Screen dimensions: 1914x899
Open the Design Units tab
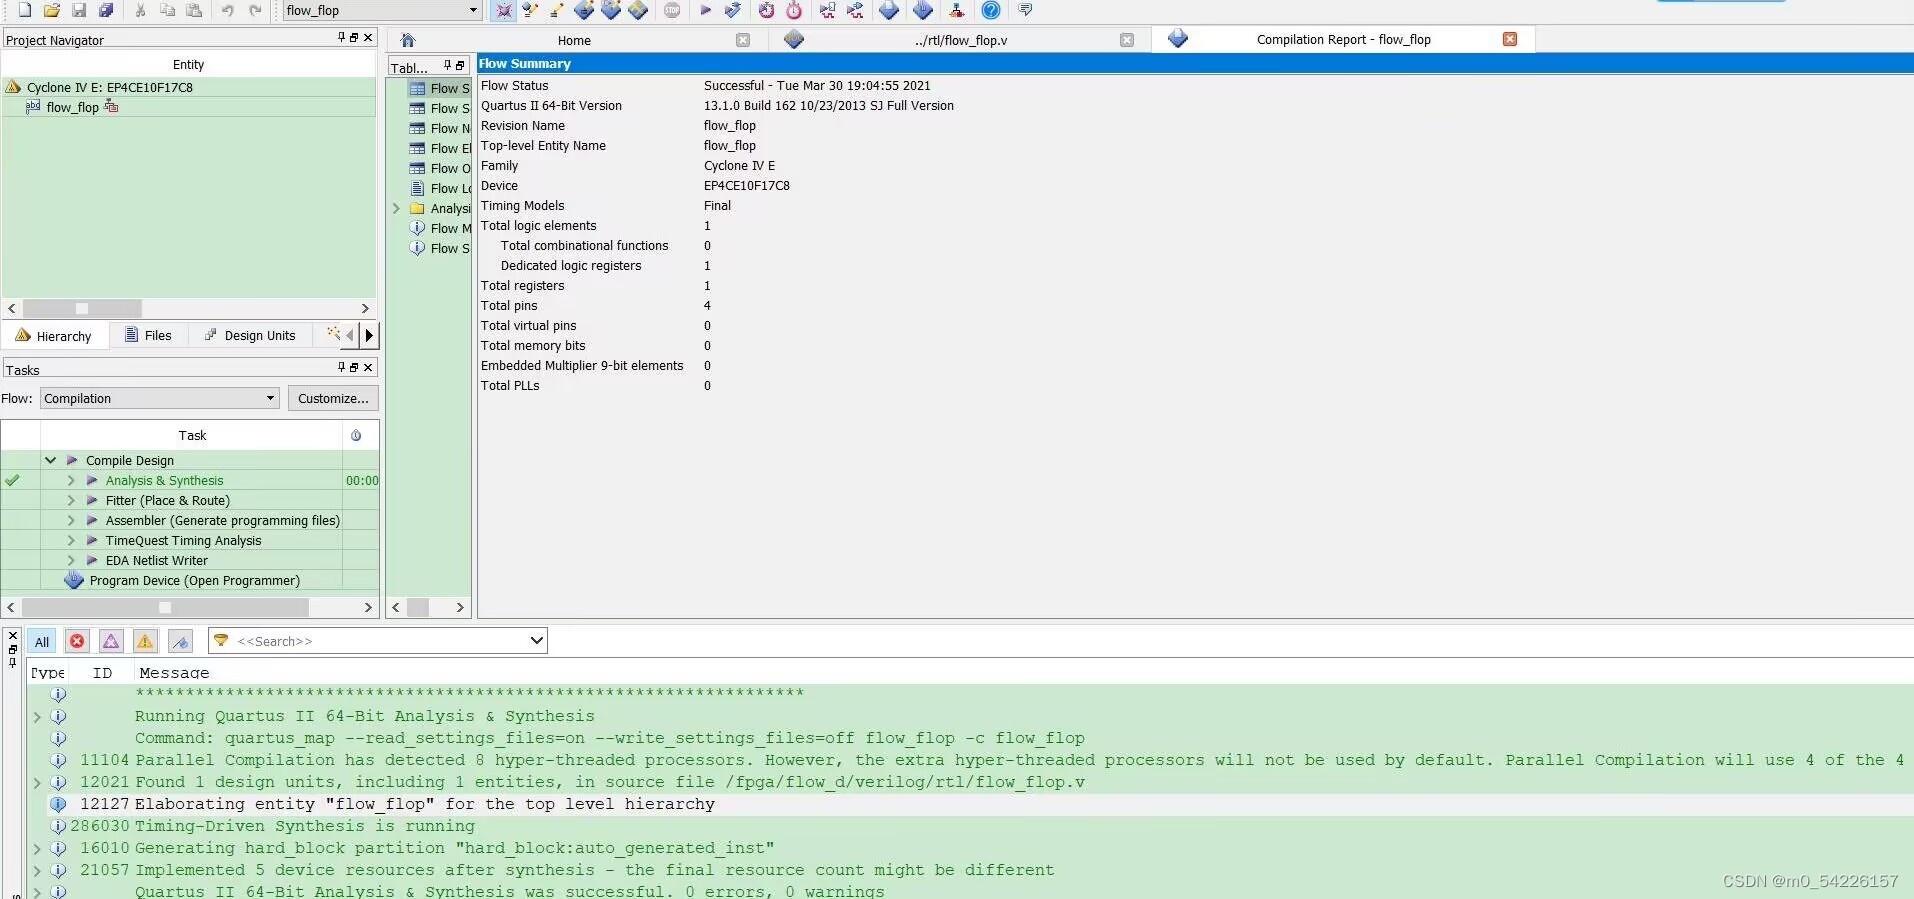[250, 335]
